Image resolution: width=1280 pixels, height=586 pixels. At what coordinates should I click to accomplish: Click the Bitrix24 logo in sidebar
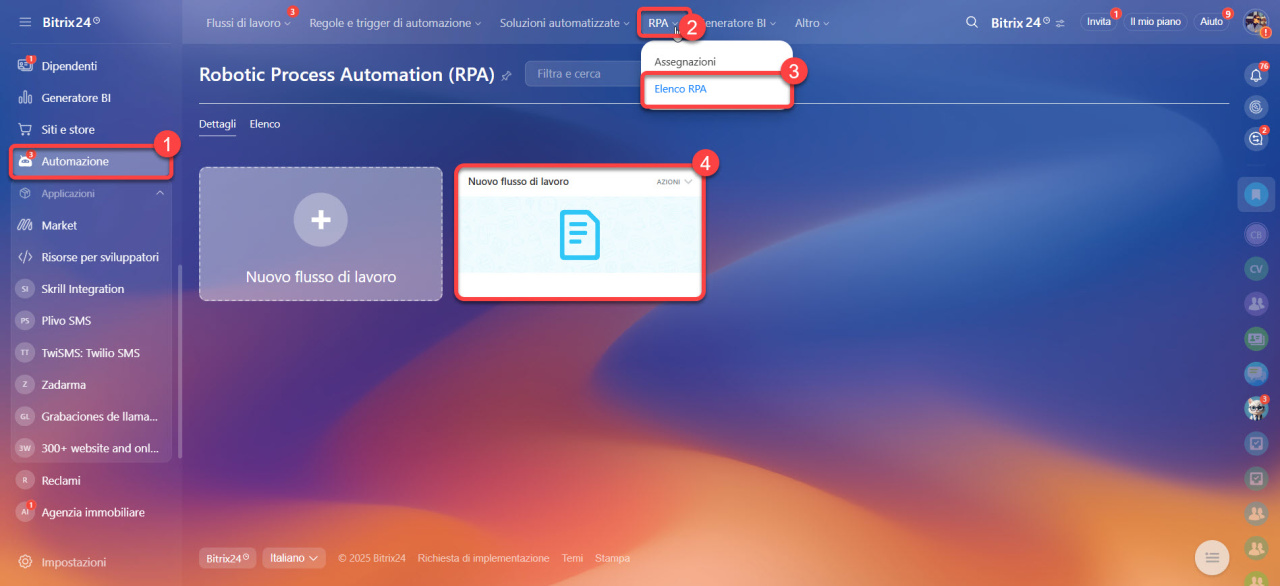[x=69, y=22]
